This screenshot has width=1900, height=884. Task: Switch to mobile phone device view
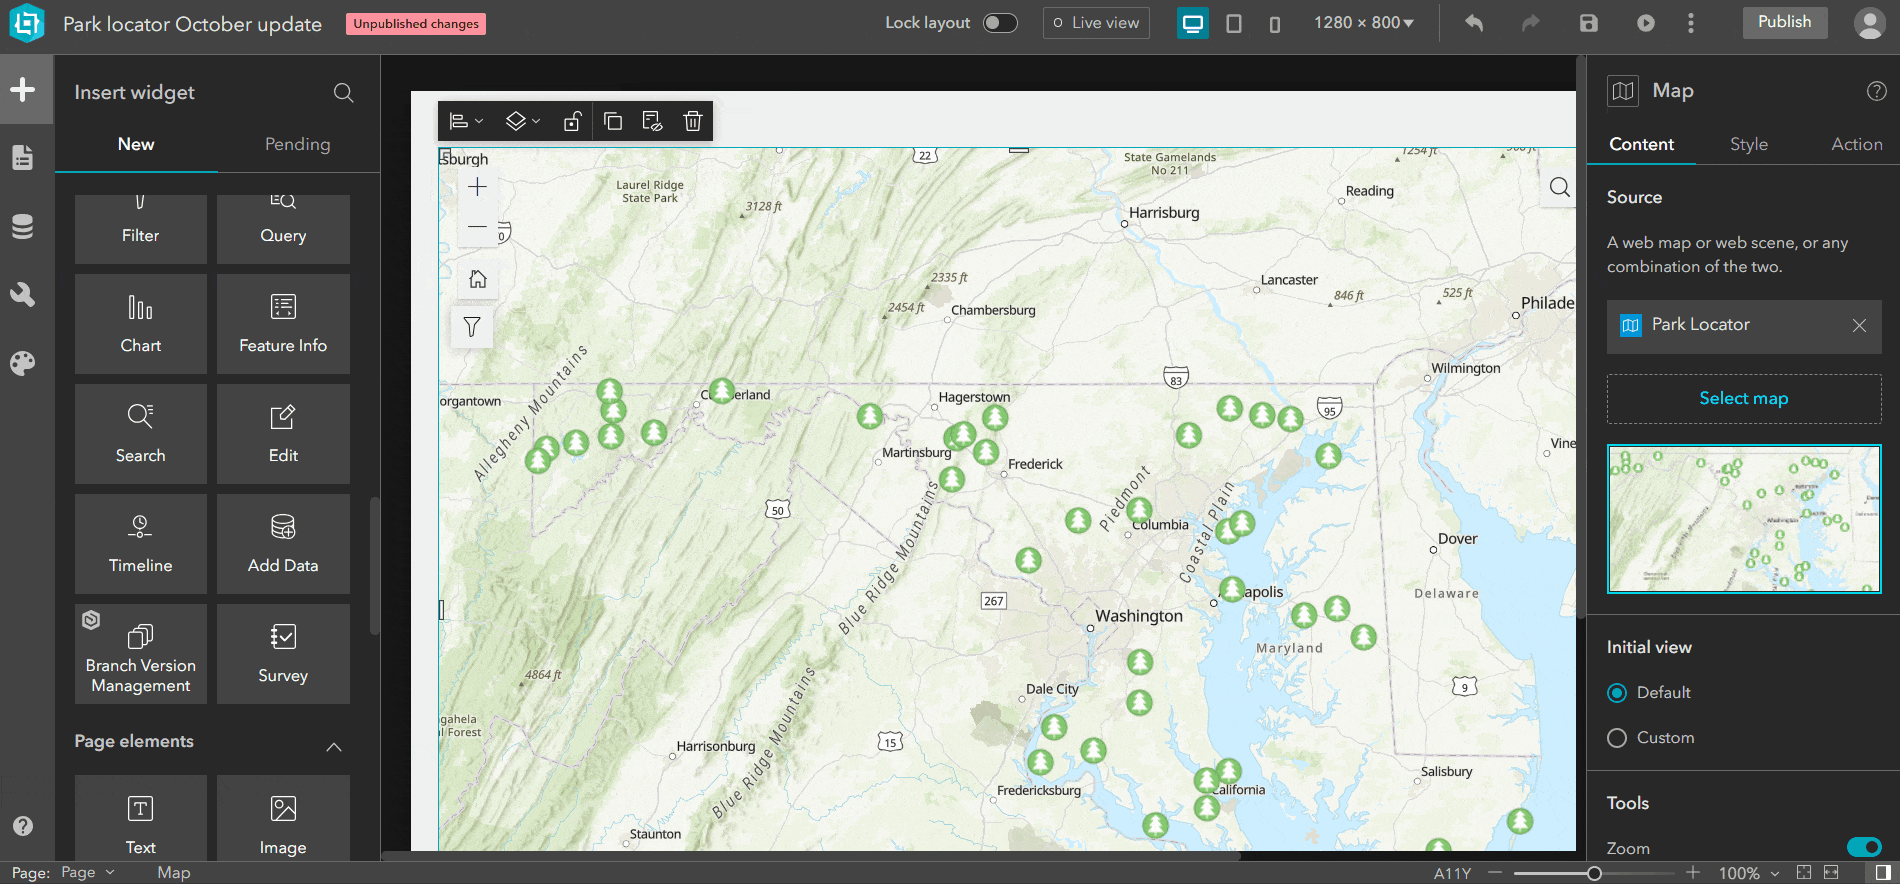[1275, 23]
